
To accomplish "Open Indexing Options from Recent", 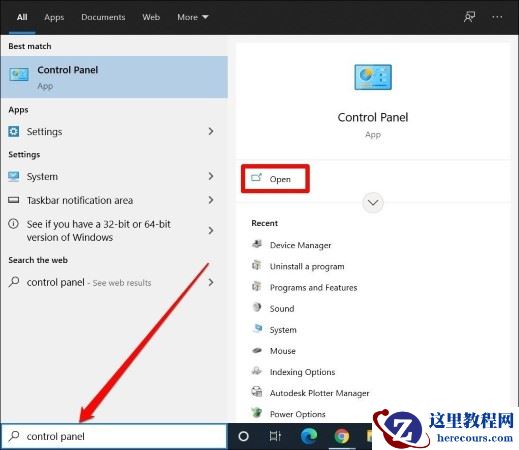I will (x=302, y=372).
